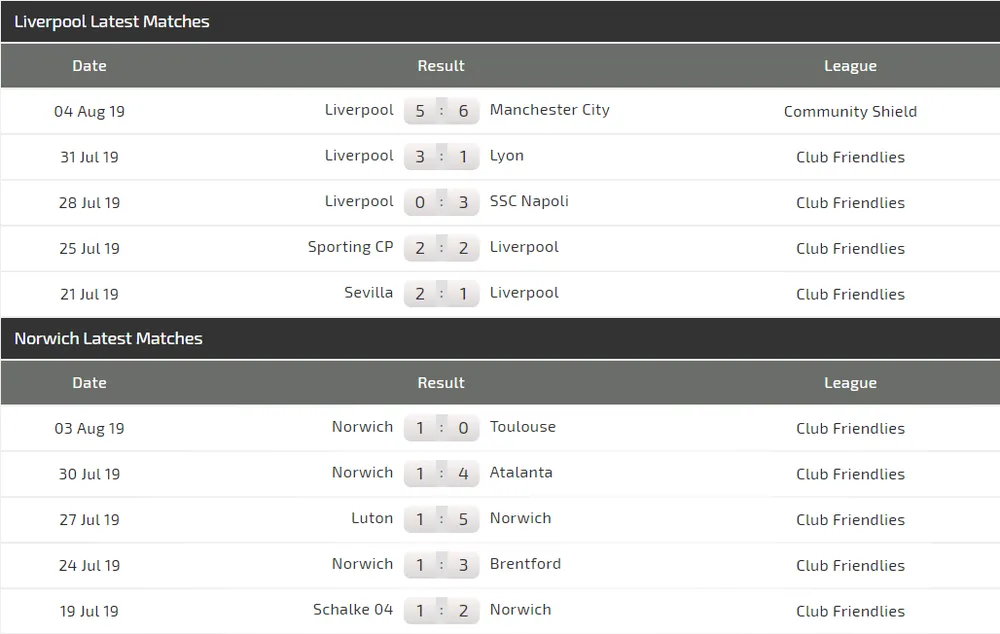This screenshot has height=634, width=1000.
Task: Open Schalke 04 team link
Action: pyautogui.click(x=353, y=610)
